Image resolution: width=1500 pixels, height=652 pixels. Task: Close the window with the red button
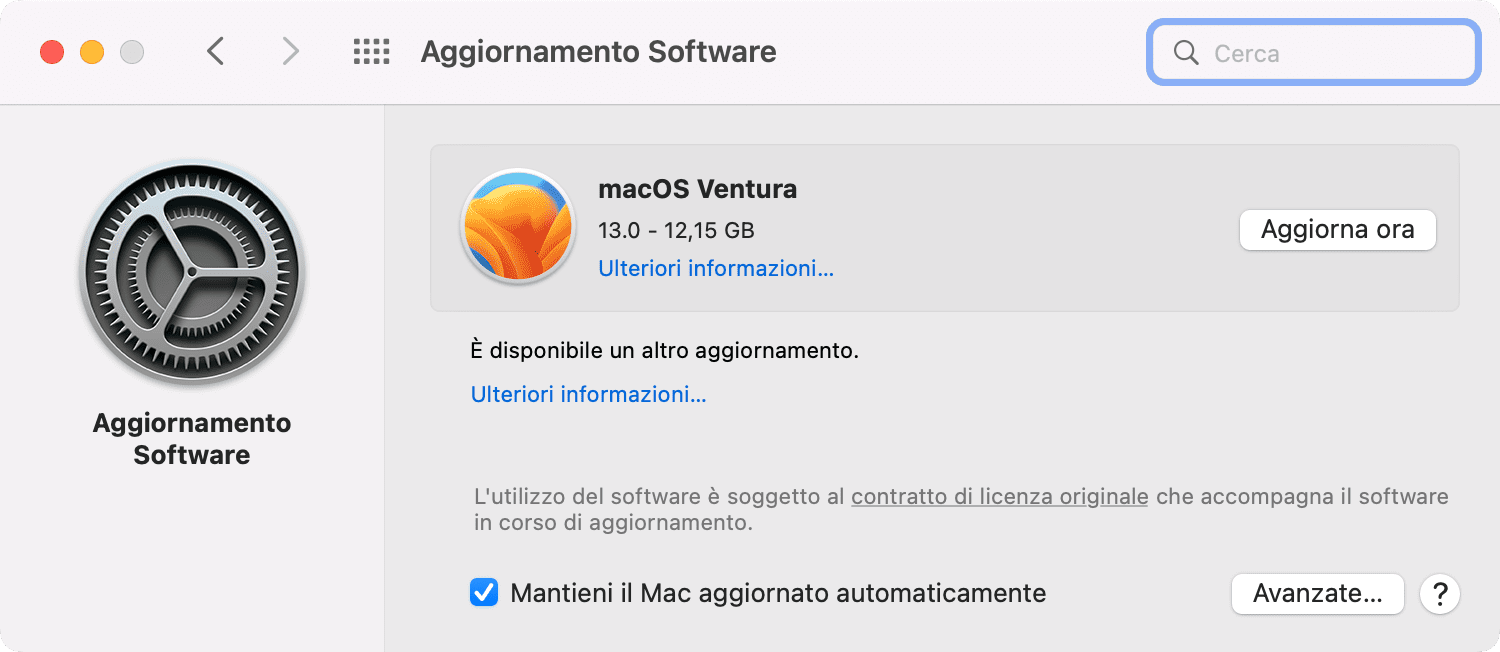click(x=52, y=52)
